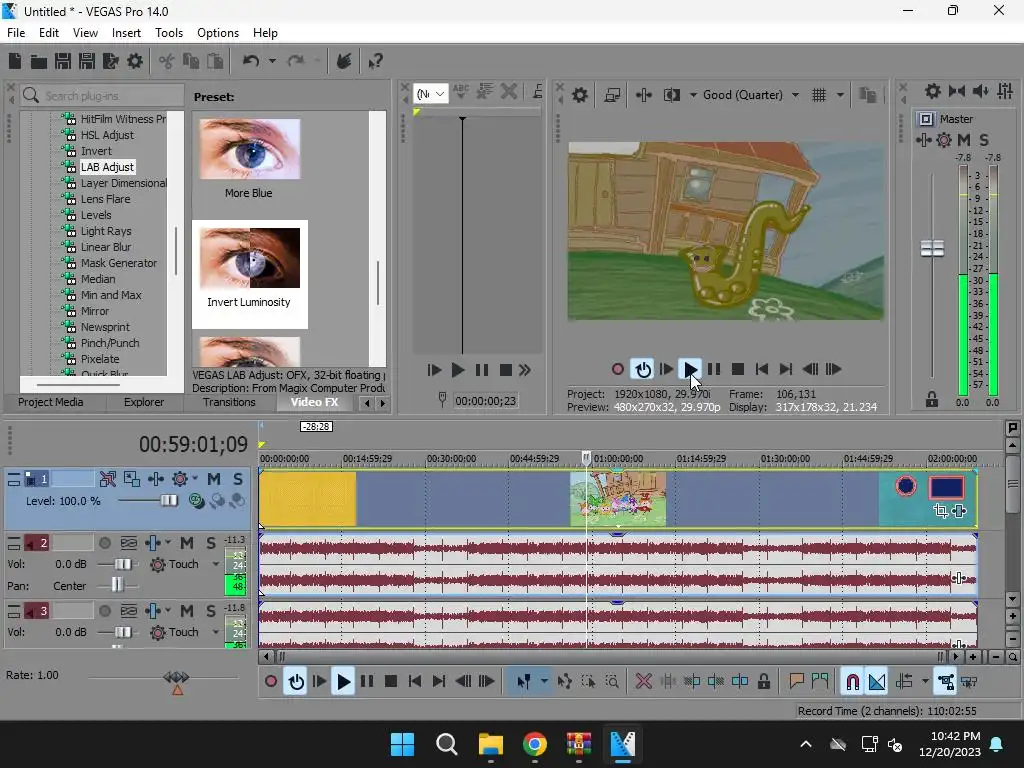Click the yellow clip at timeline start

[x=307, y=499]
